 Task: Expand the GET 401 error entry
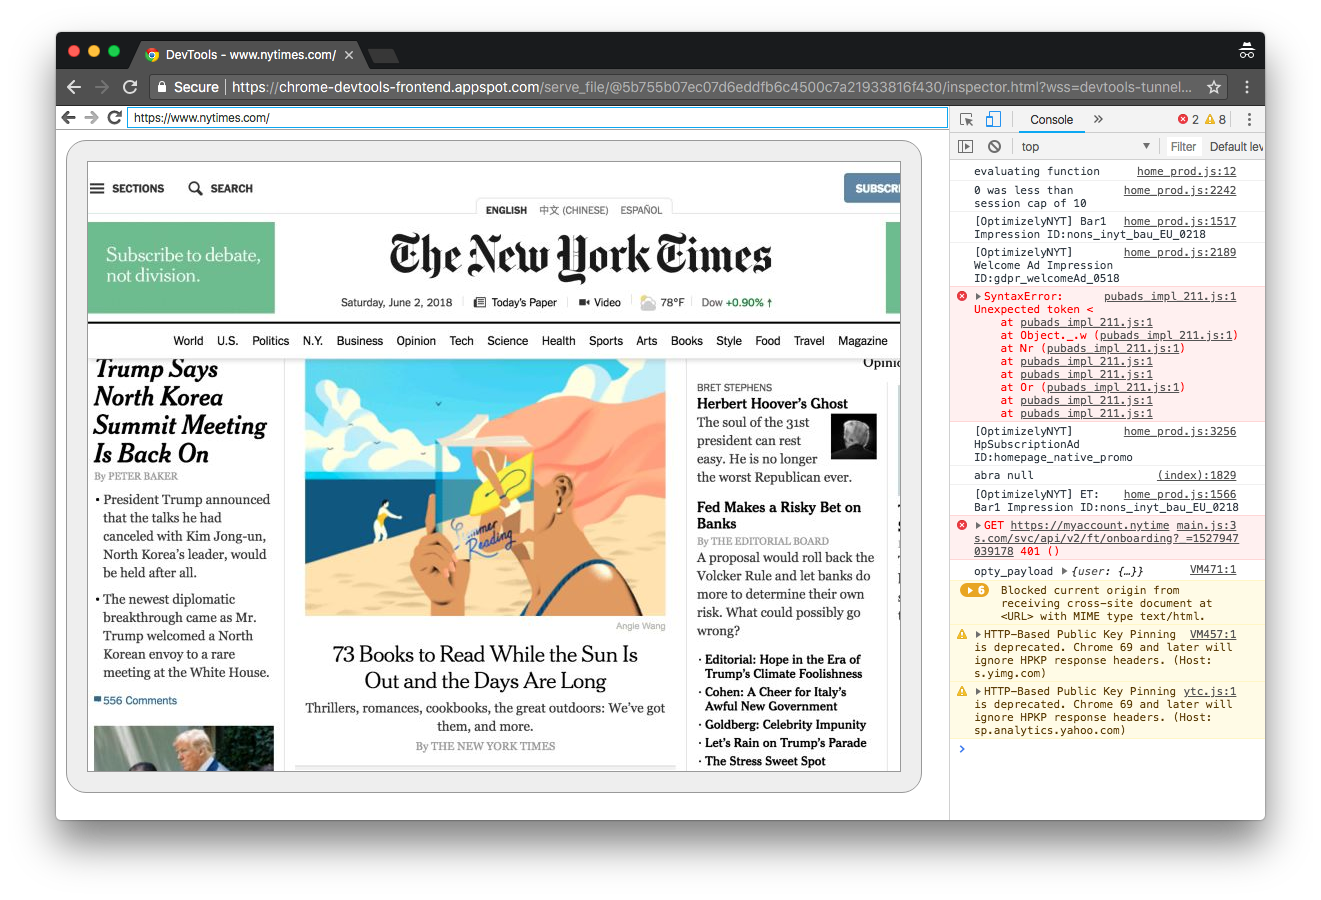pos(979,525)
